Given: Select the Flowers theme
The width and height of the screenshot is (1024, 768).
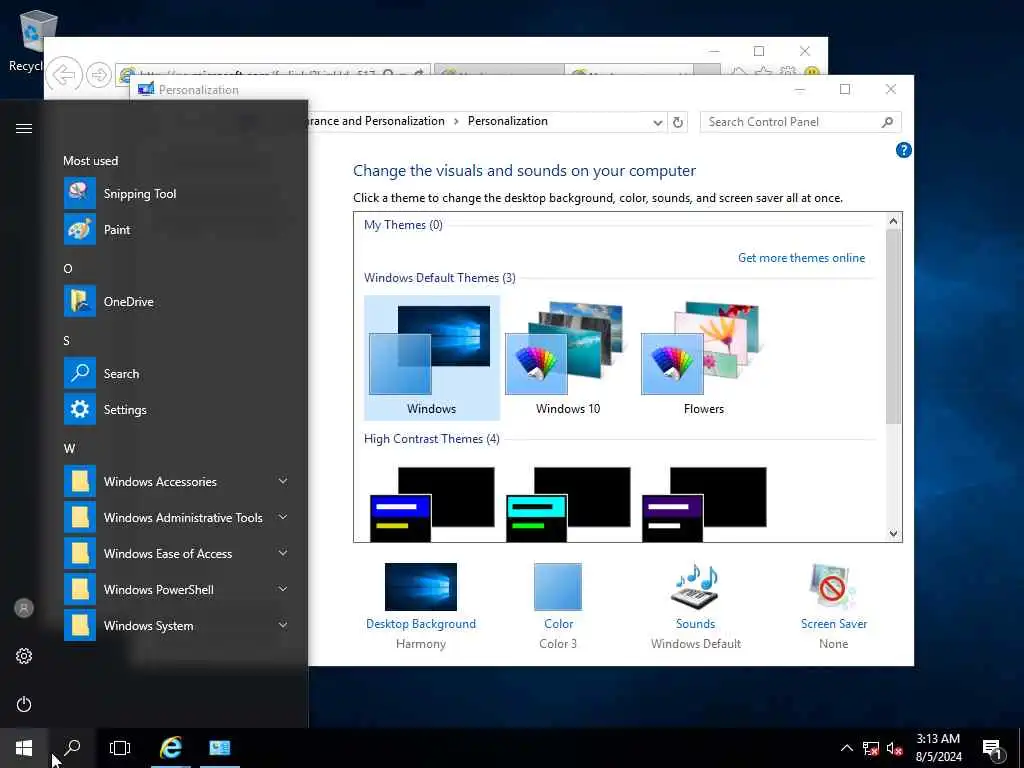Looking at the screenshot, I should click(703, 358).
